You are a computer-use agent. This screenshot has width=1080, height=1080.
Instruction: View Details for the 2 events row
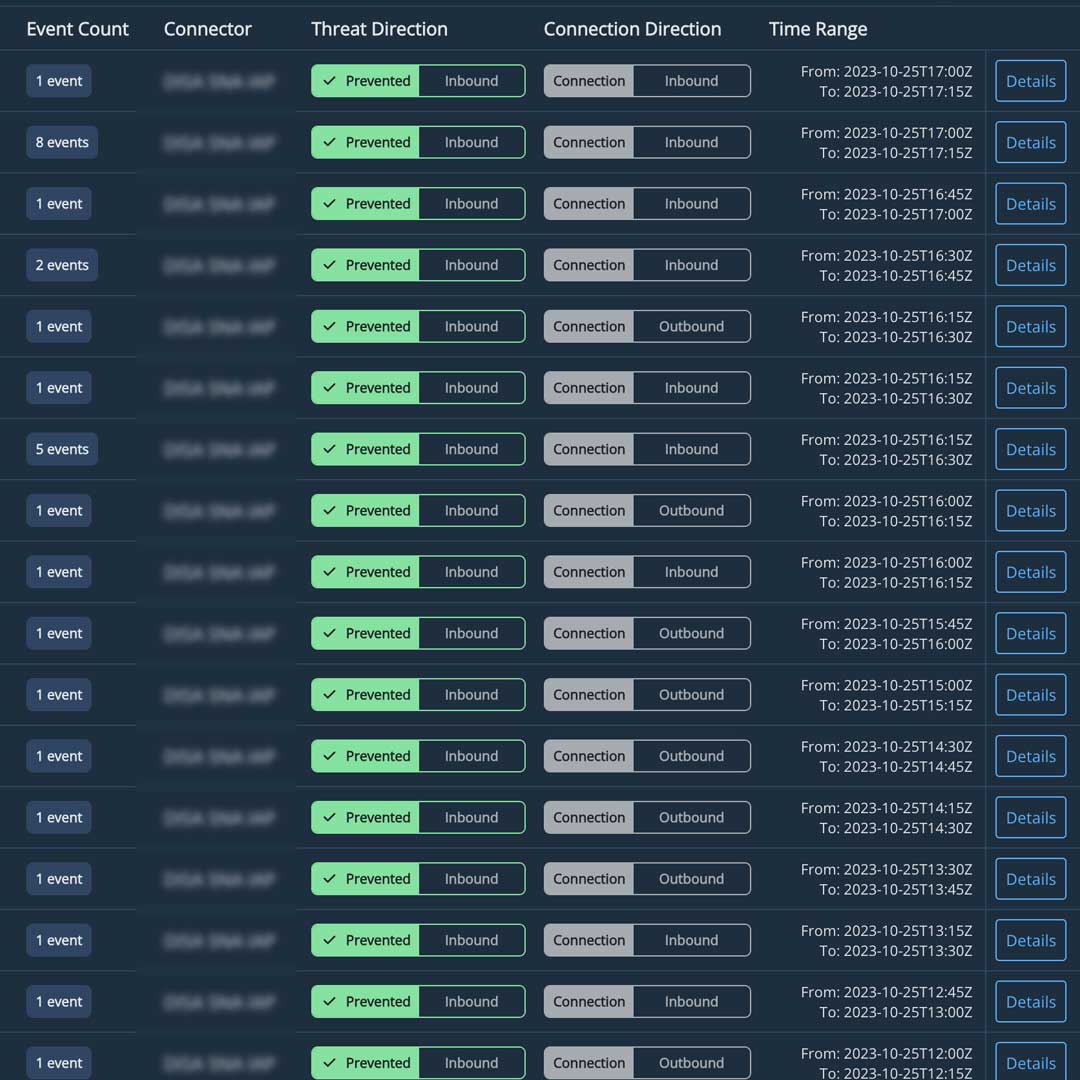[x=1030, y=266]
